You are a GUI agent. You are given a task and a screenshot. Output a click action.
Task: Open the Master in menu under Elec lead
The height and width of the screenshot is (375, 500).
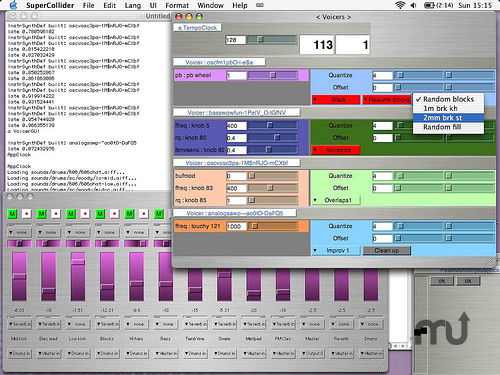[x=49, y=353]
